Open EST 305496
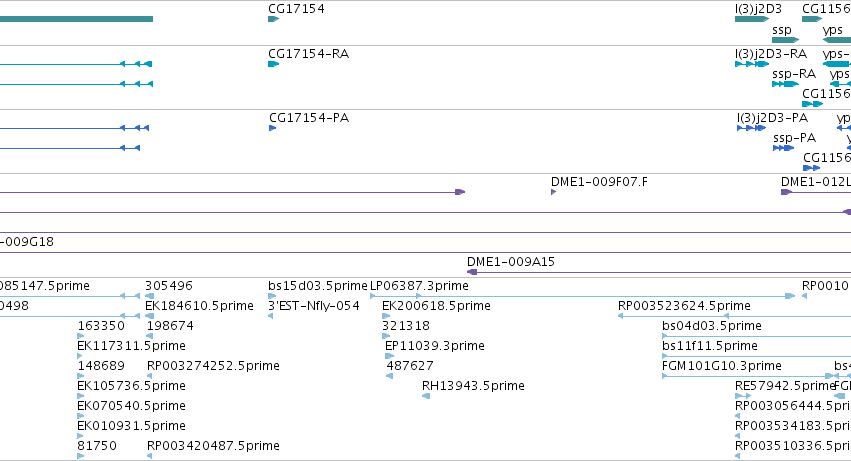Viewport: 851px width, 461px height. pyautogui.click(x=169, y=286)
